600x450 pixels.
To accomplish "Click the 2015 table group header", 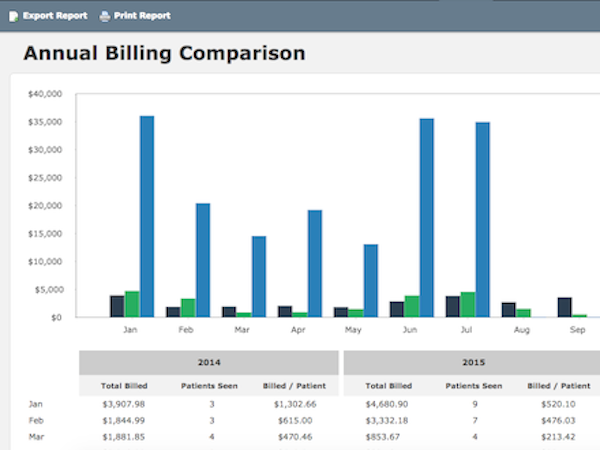I will (473, 363).
